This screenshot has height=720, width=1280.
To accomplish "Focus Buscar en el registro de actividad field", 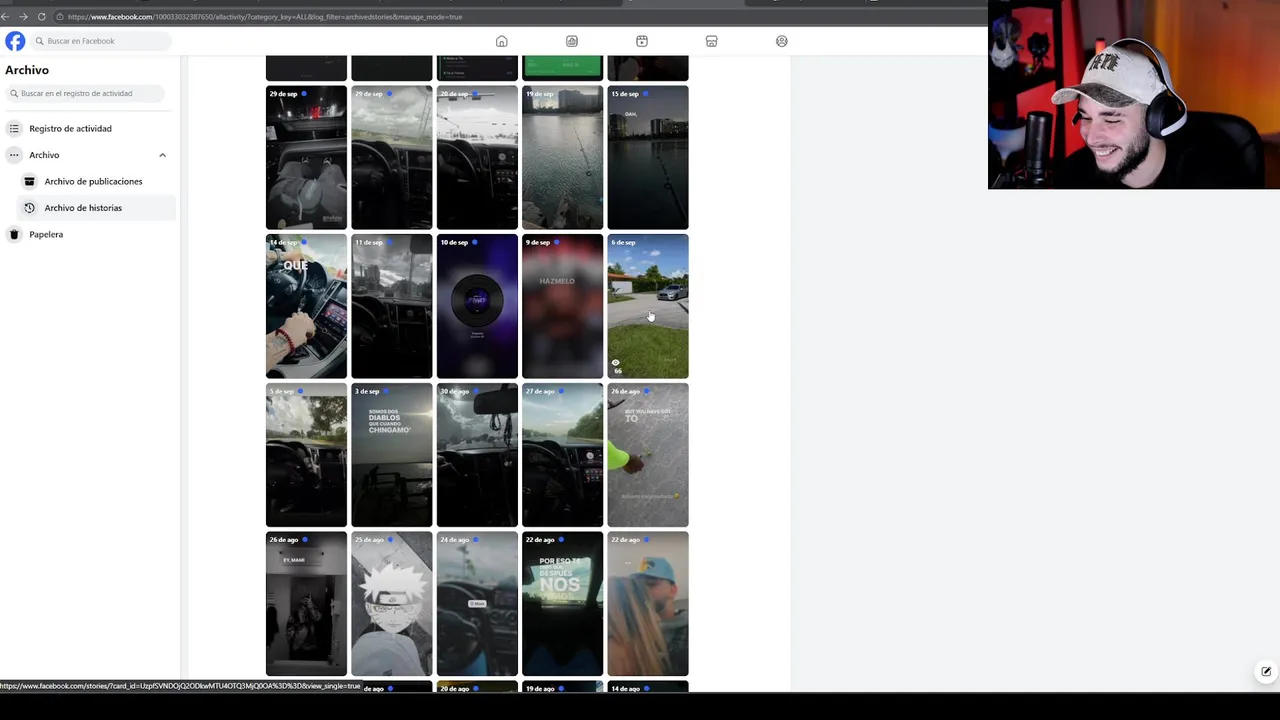I will [86, 93].
